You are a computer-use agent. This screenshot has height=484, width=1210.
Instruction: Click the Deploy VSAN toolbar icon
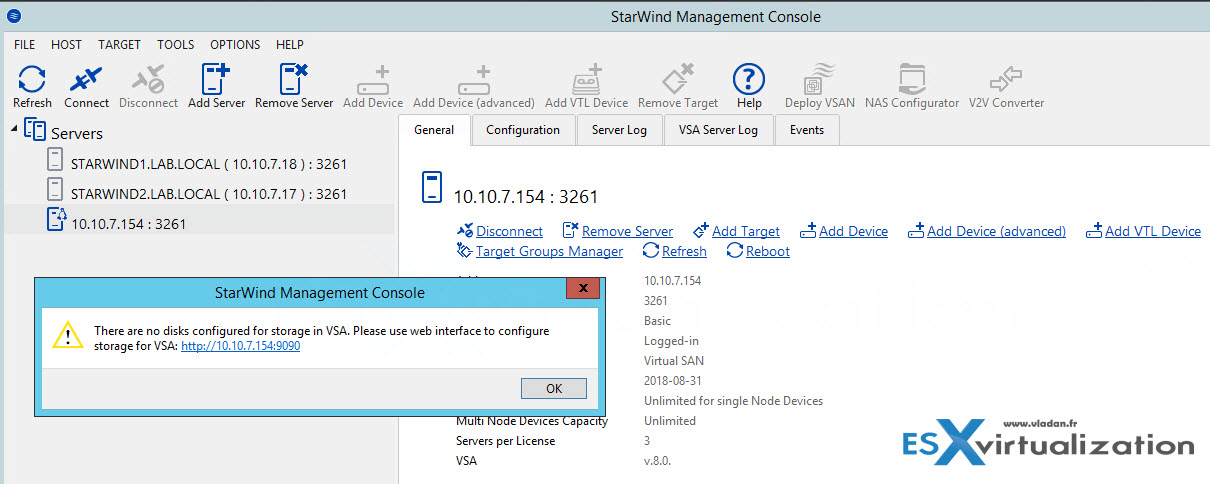(817, 79)
